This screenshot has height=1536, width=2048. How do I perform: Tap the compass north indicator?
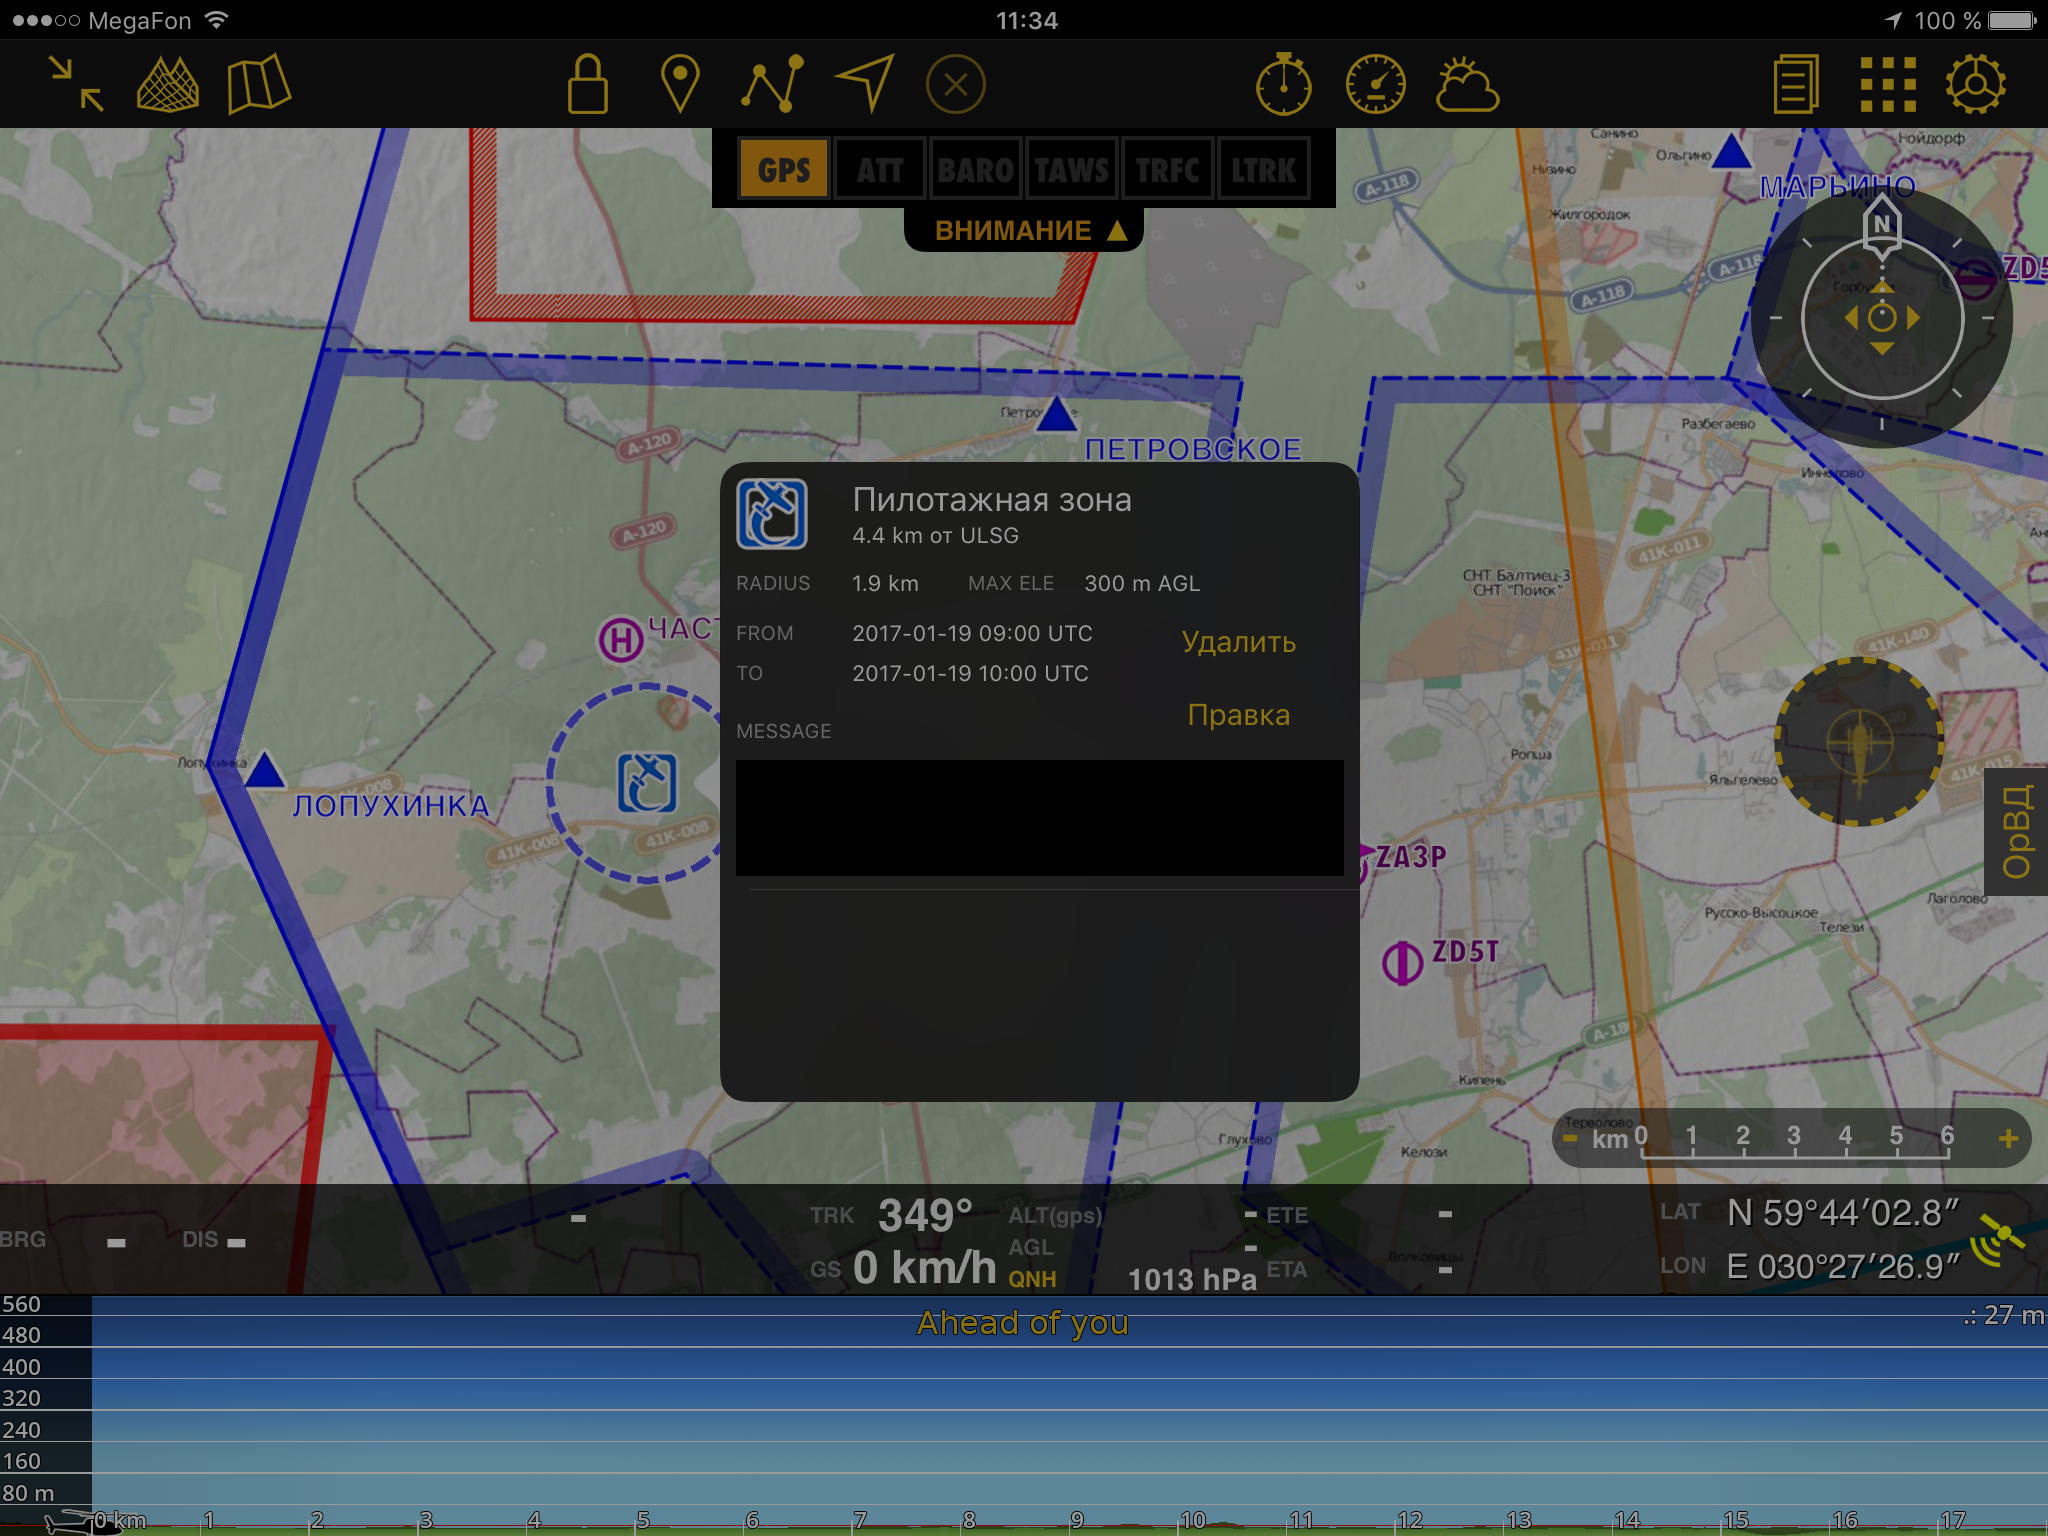1882,224
